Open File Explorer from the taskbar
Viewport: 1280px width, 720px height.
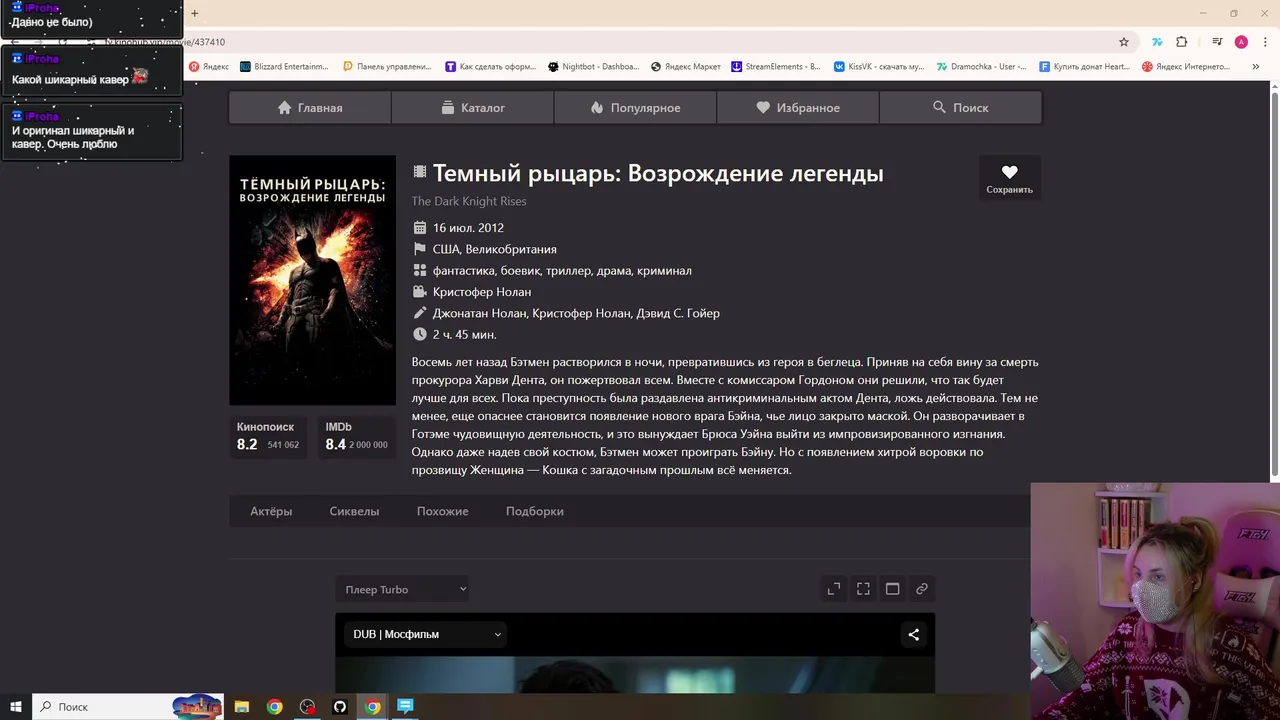pyautogui.click(x=242, y=706)
